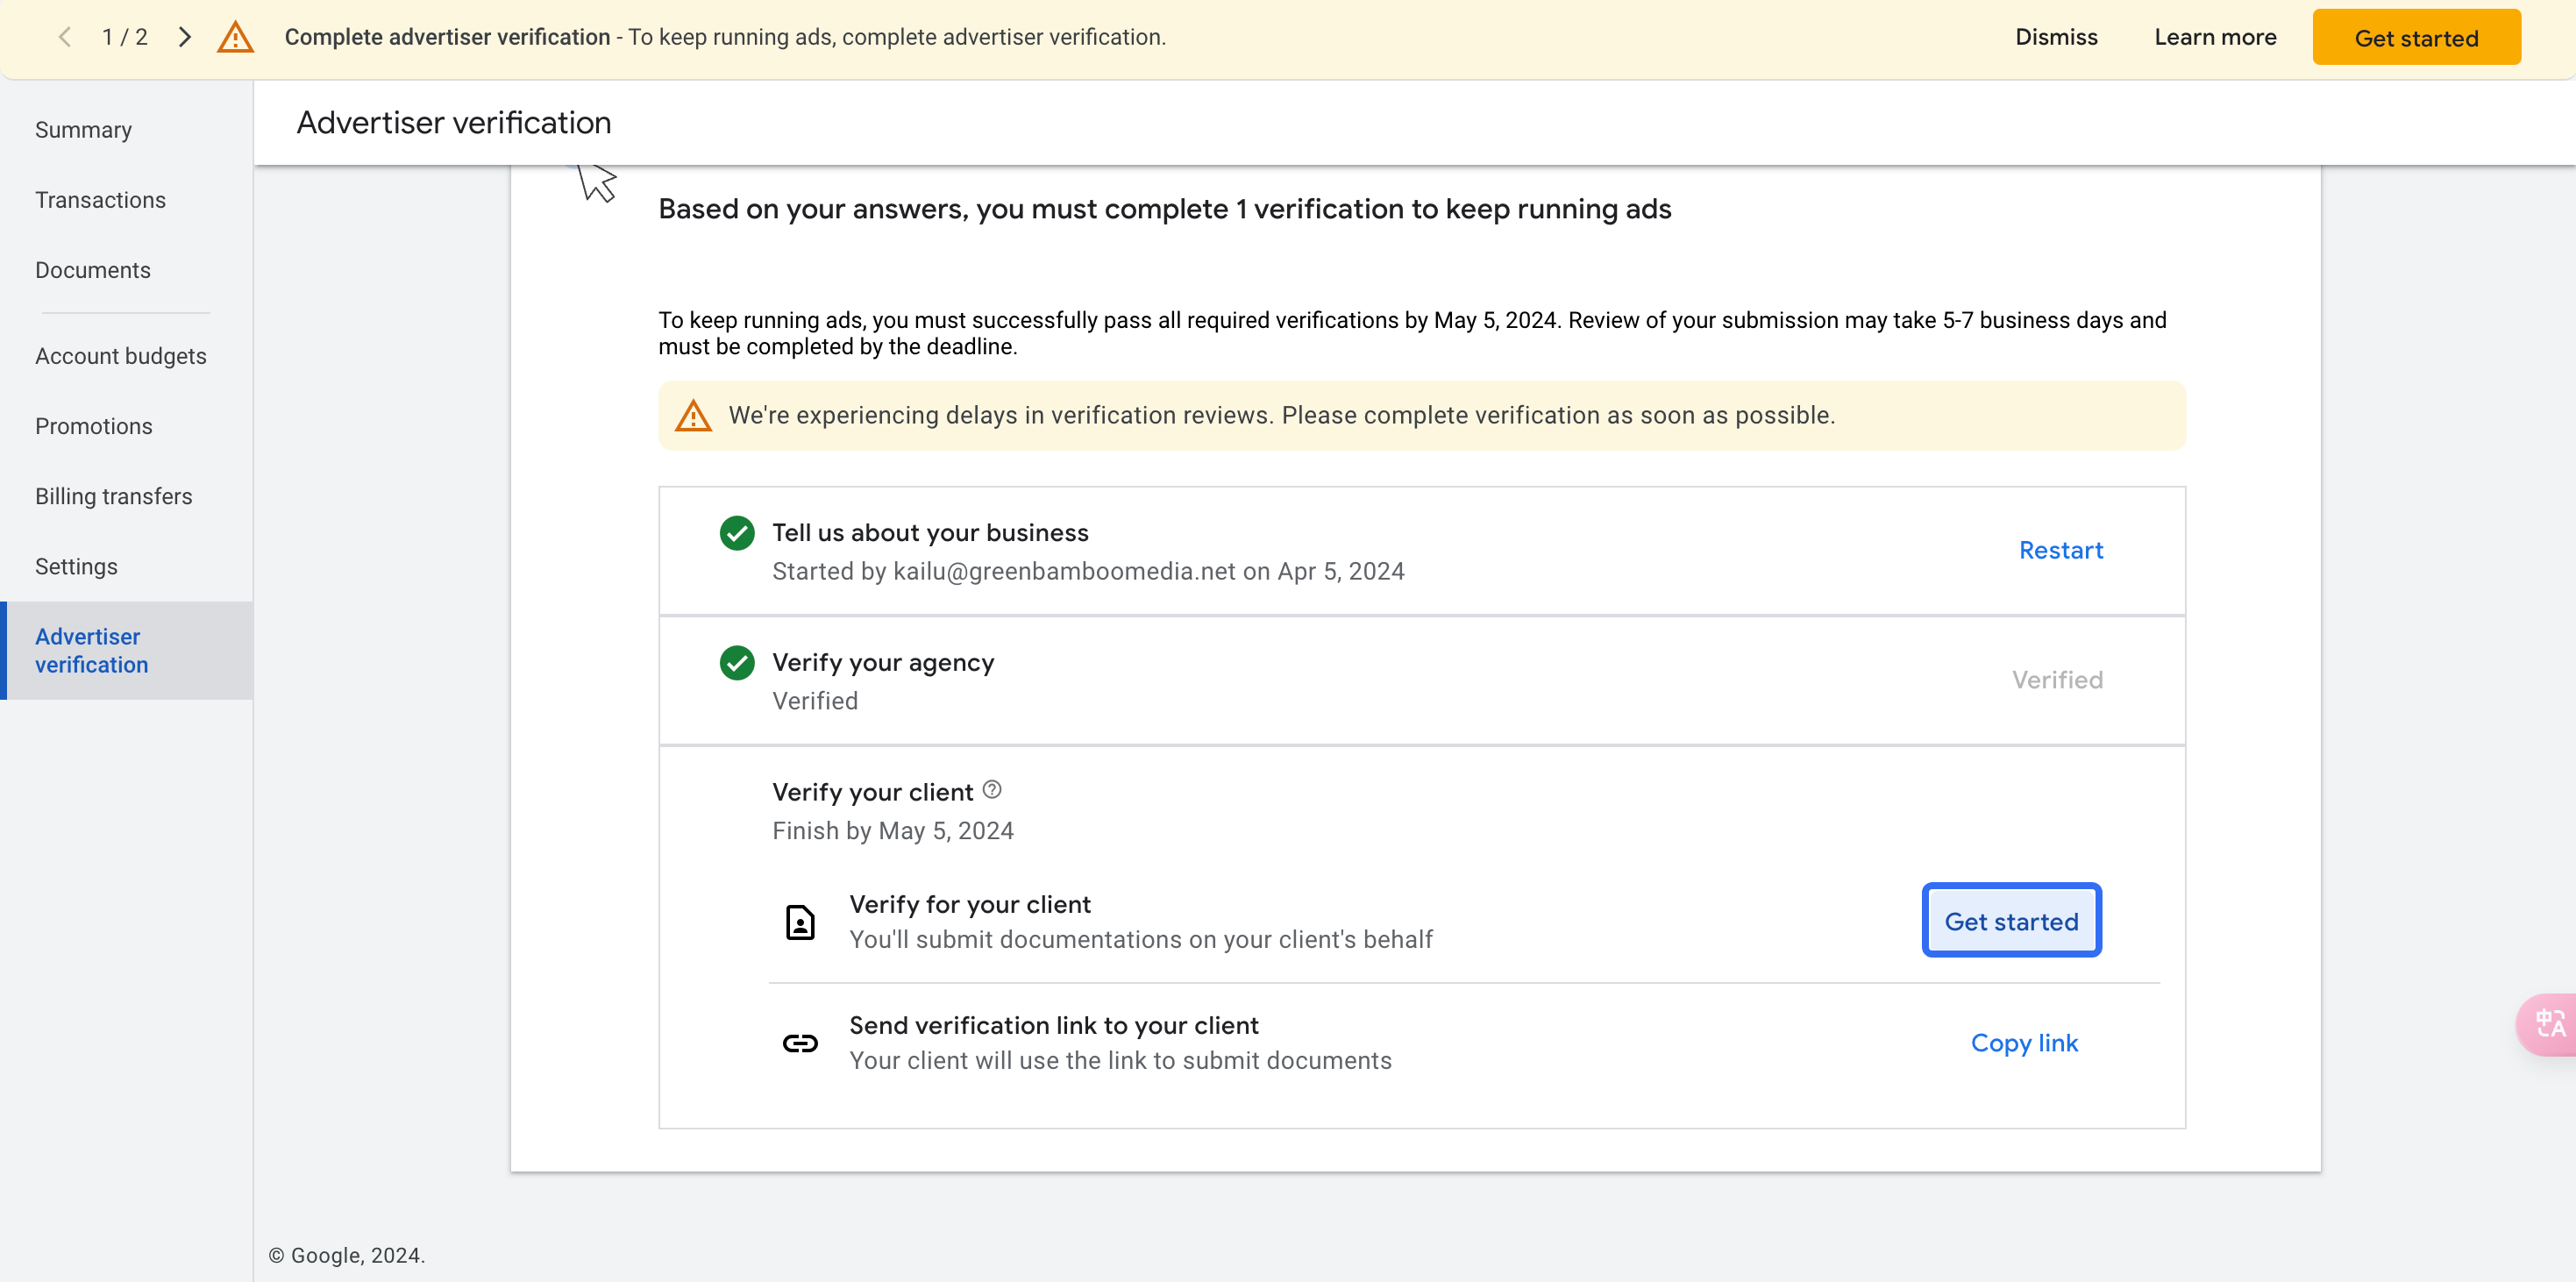The image size is (2576, 1282).
Task: Open Summary in the sidebar
Action: click(83, 130)
